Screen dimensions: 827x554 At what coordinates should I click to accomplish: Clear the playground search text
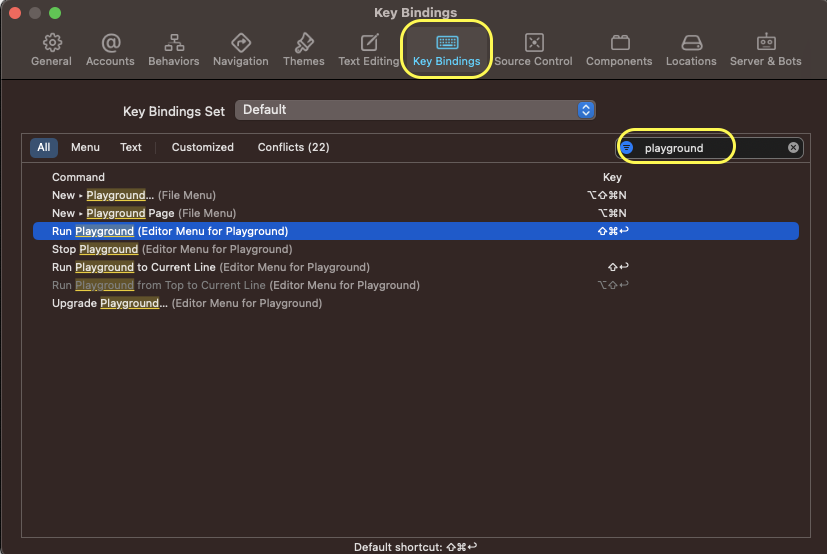pos(793,148)
